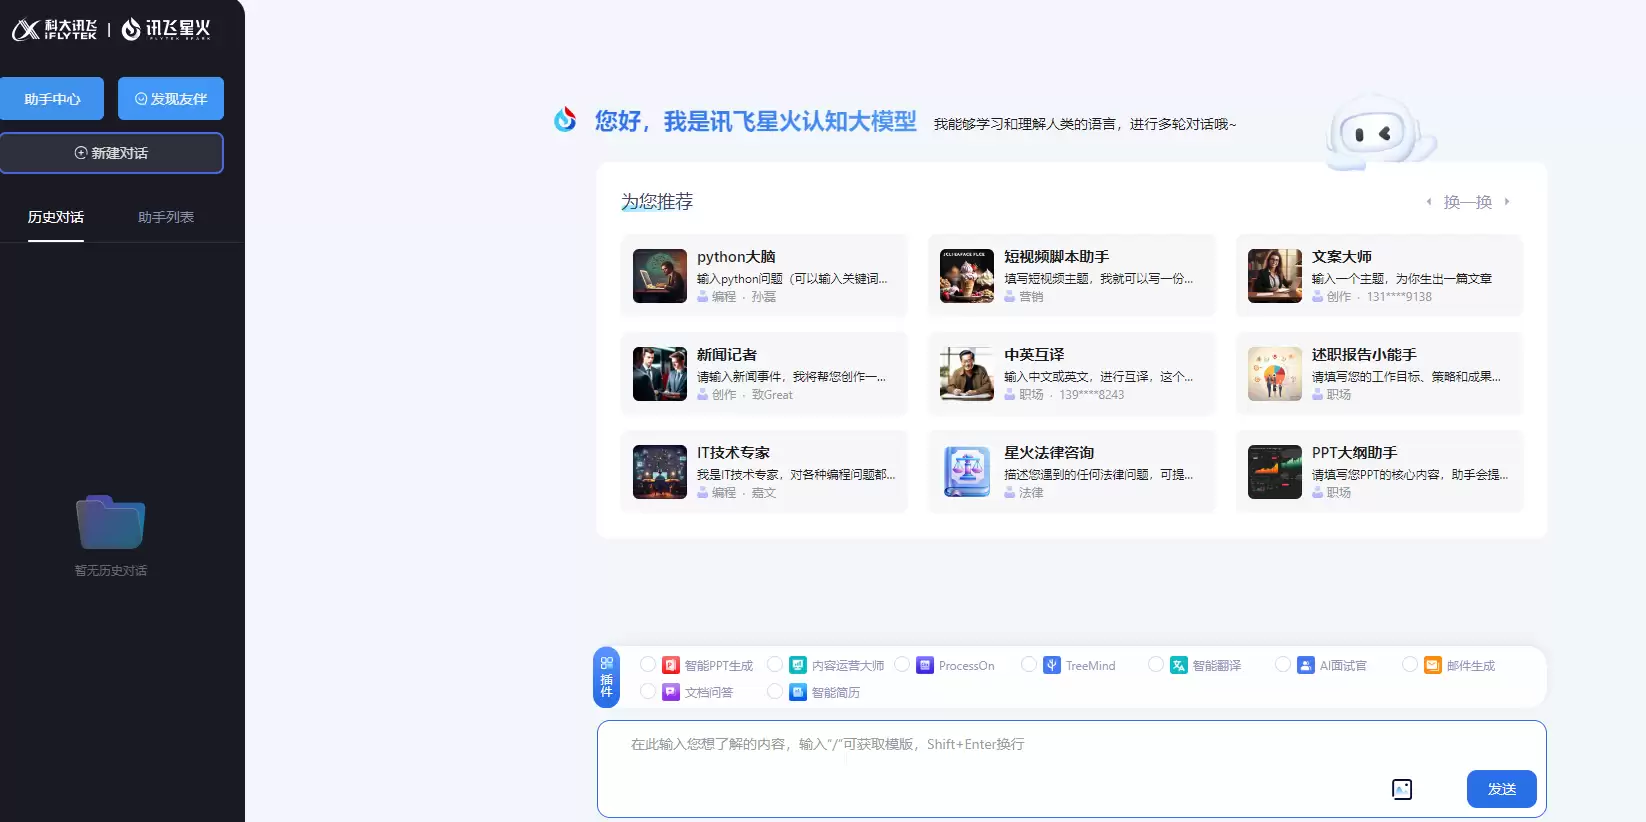The width and height of the screenshot is (1646, 822).
Task: Open the 文案大师 assistant thumbnail
Action: (x=1275, y=276)
